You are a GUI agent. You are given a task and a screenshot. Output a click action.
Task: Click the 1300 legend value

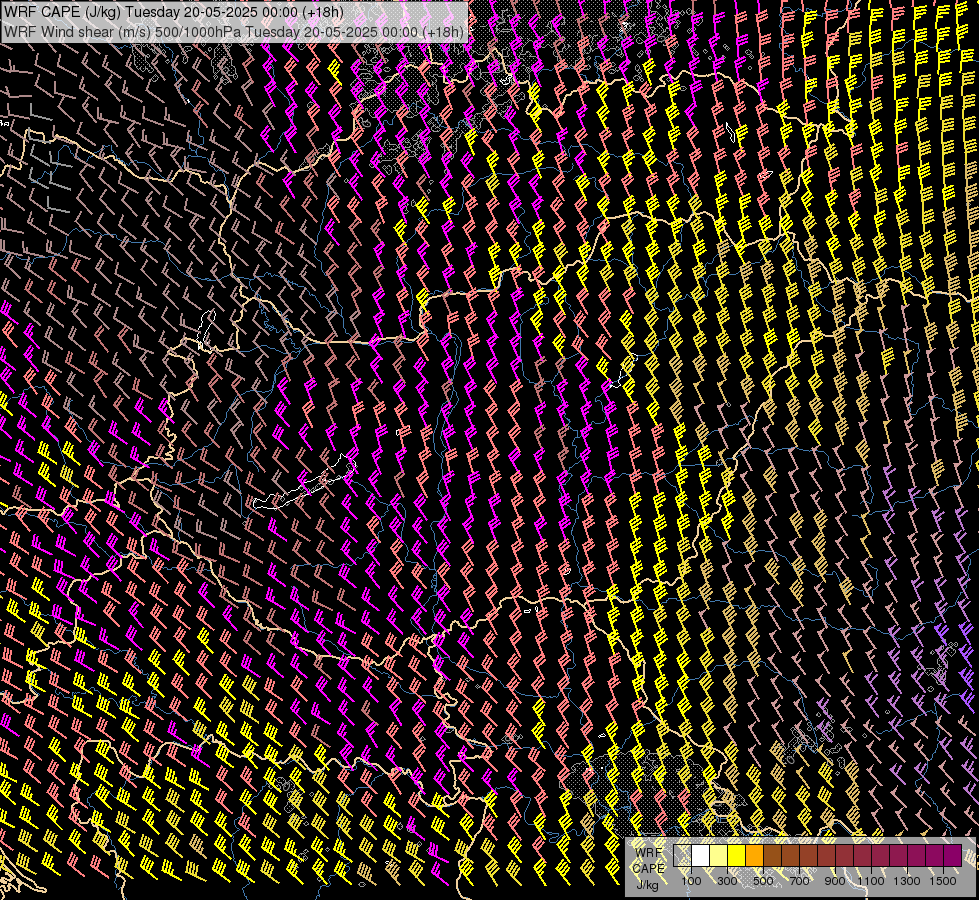pyautogui.click(x=907, y=881)
